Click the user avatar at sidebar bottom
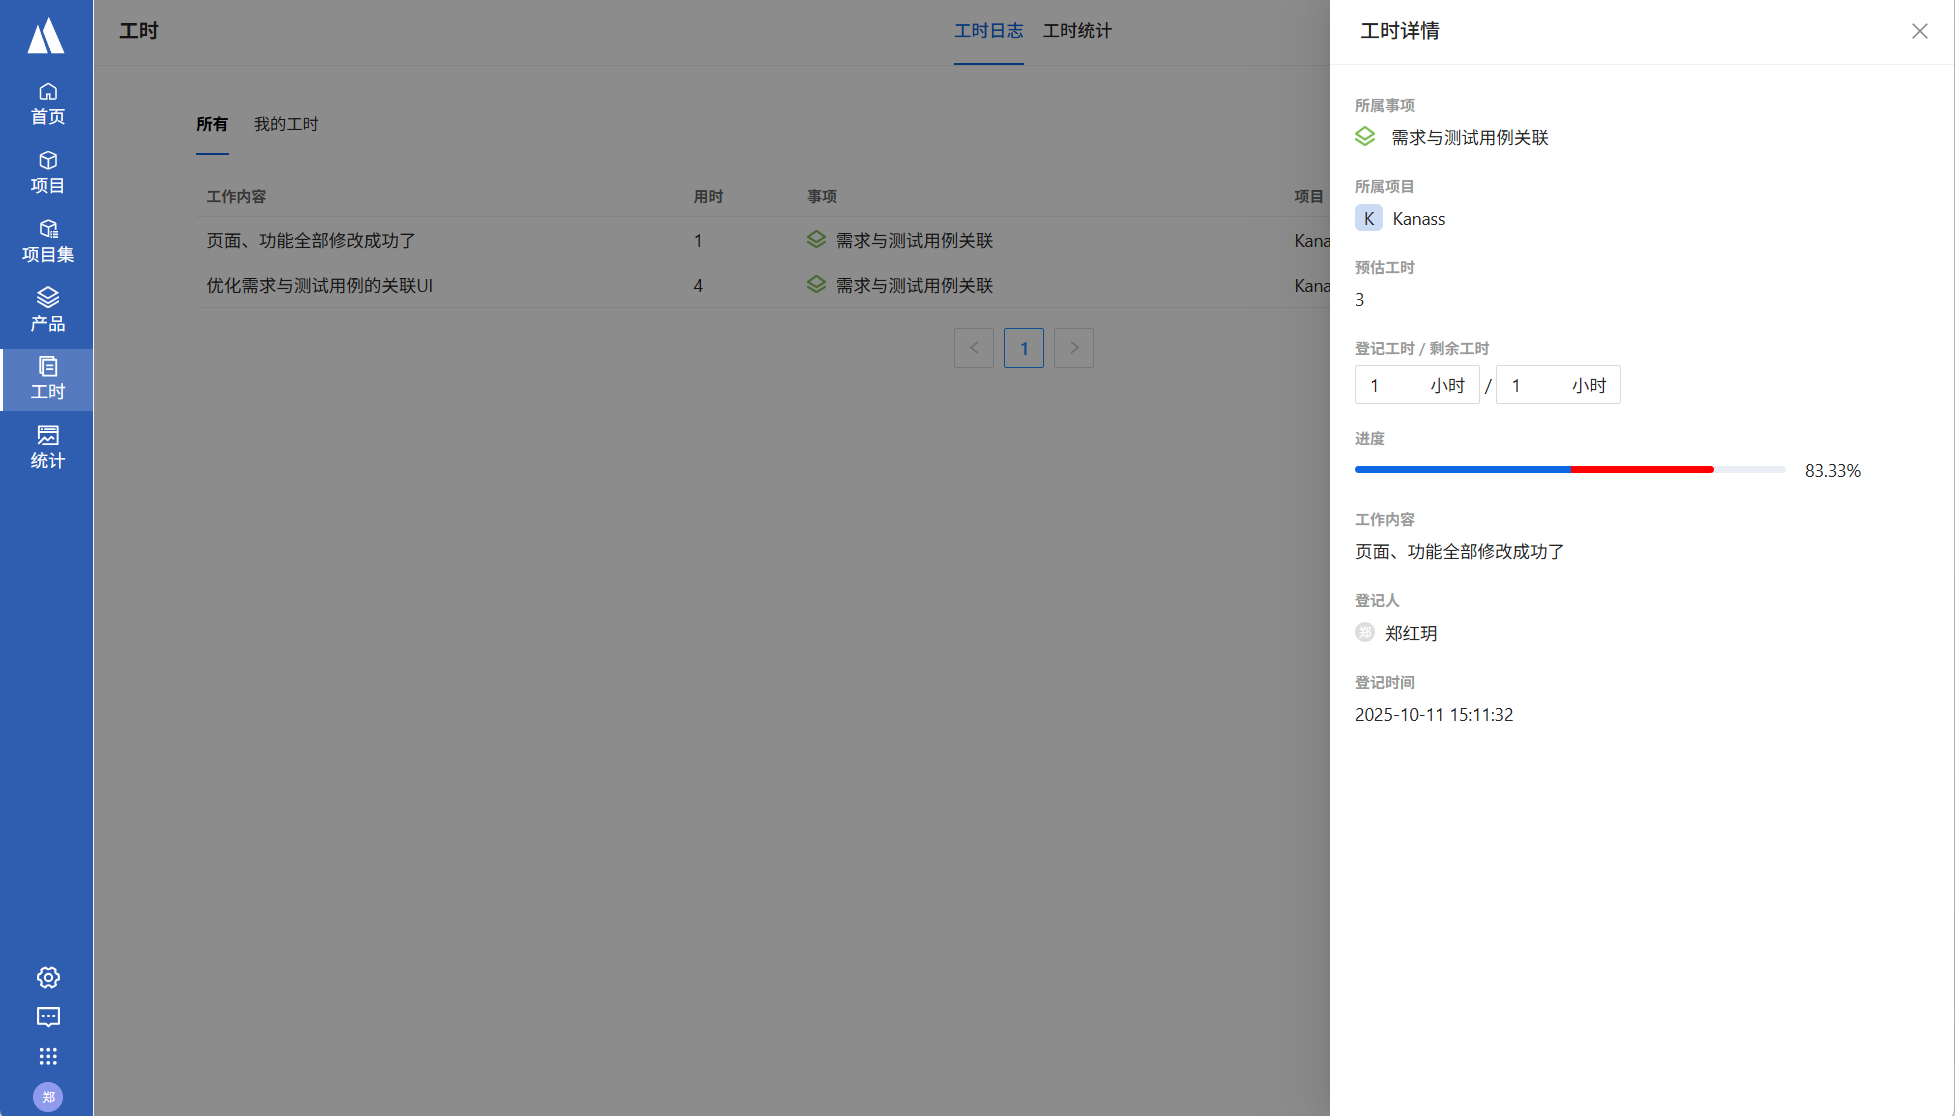This screenshot has height=1116, width=1955. click(48, 1097)
